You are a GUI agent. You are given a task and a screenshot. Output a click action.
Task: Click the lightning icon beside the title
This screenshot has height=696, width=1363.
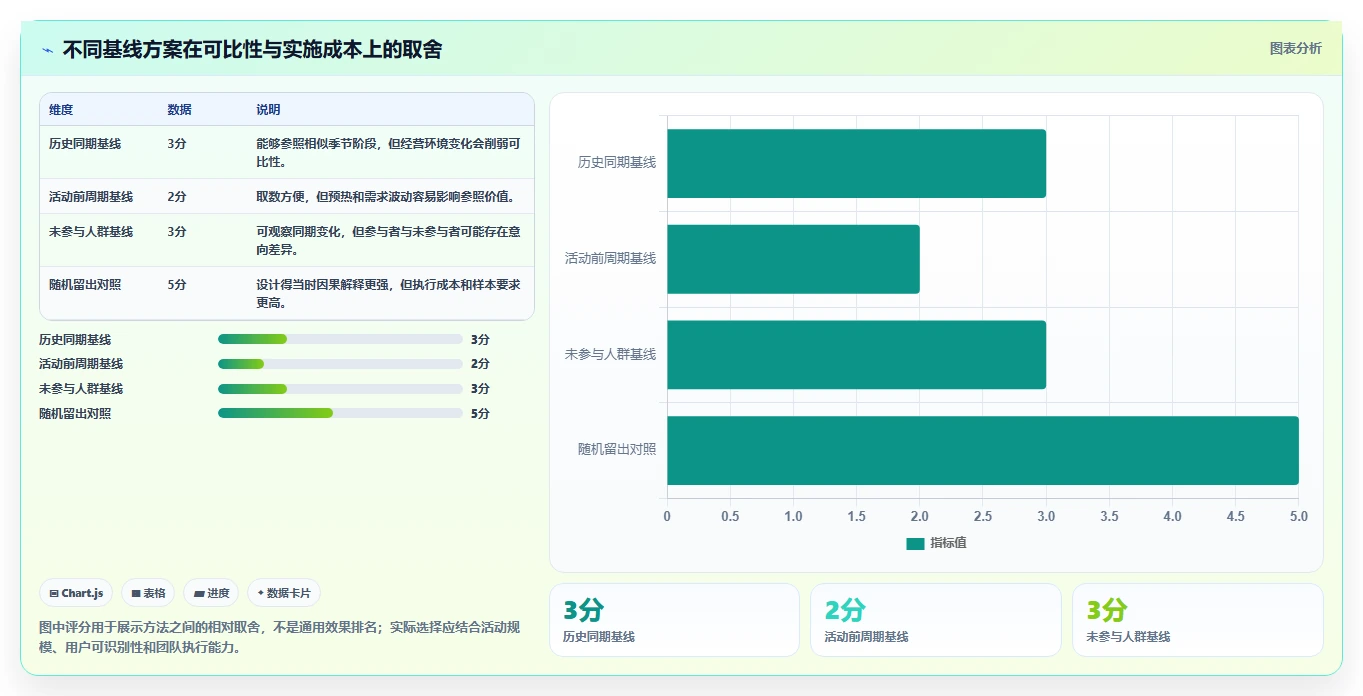pyautogui.click(x=48, y=50)
